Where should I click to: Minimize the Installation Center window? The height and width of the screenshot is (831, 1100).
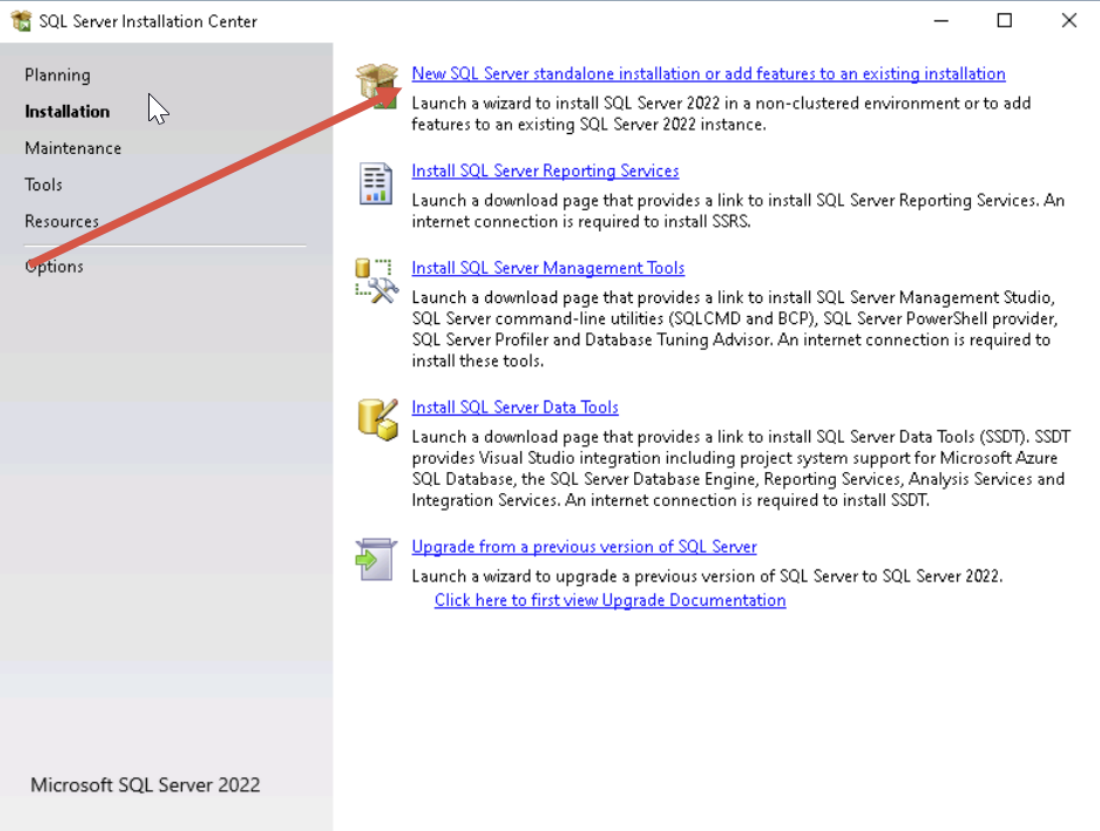coord(941,21)
